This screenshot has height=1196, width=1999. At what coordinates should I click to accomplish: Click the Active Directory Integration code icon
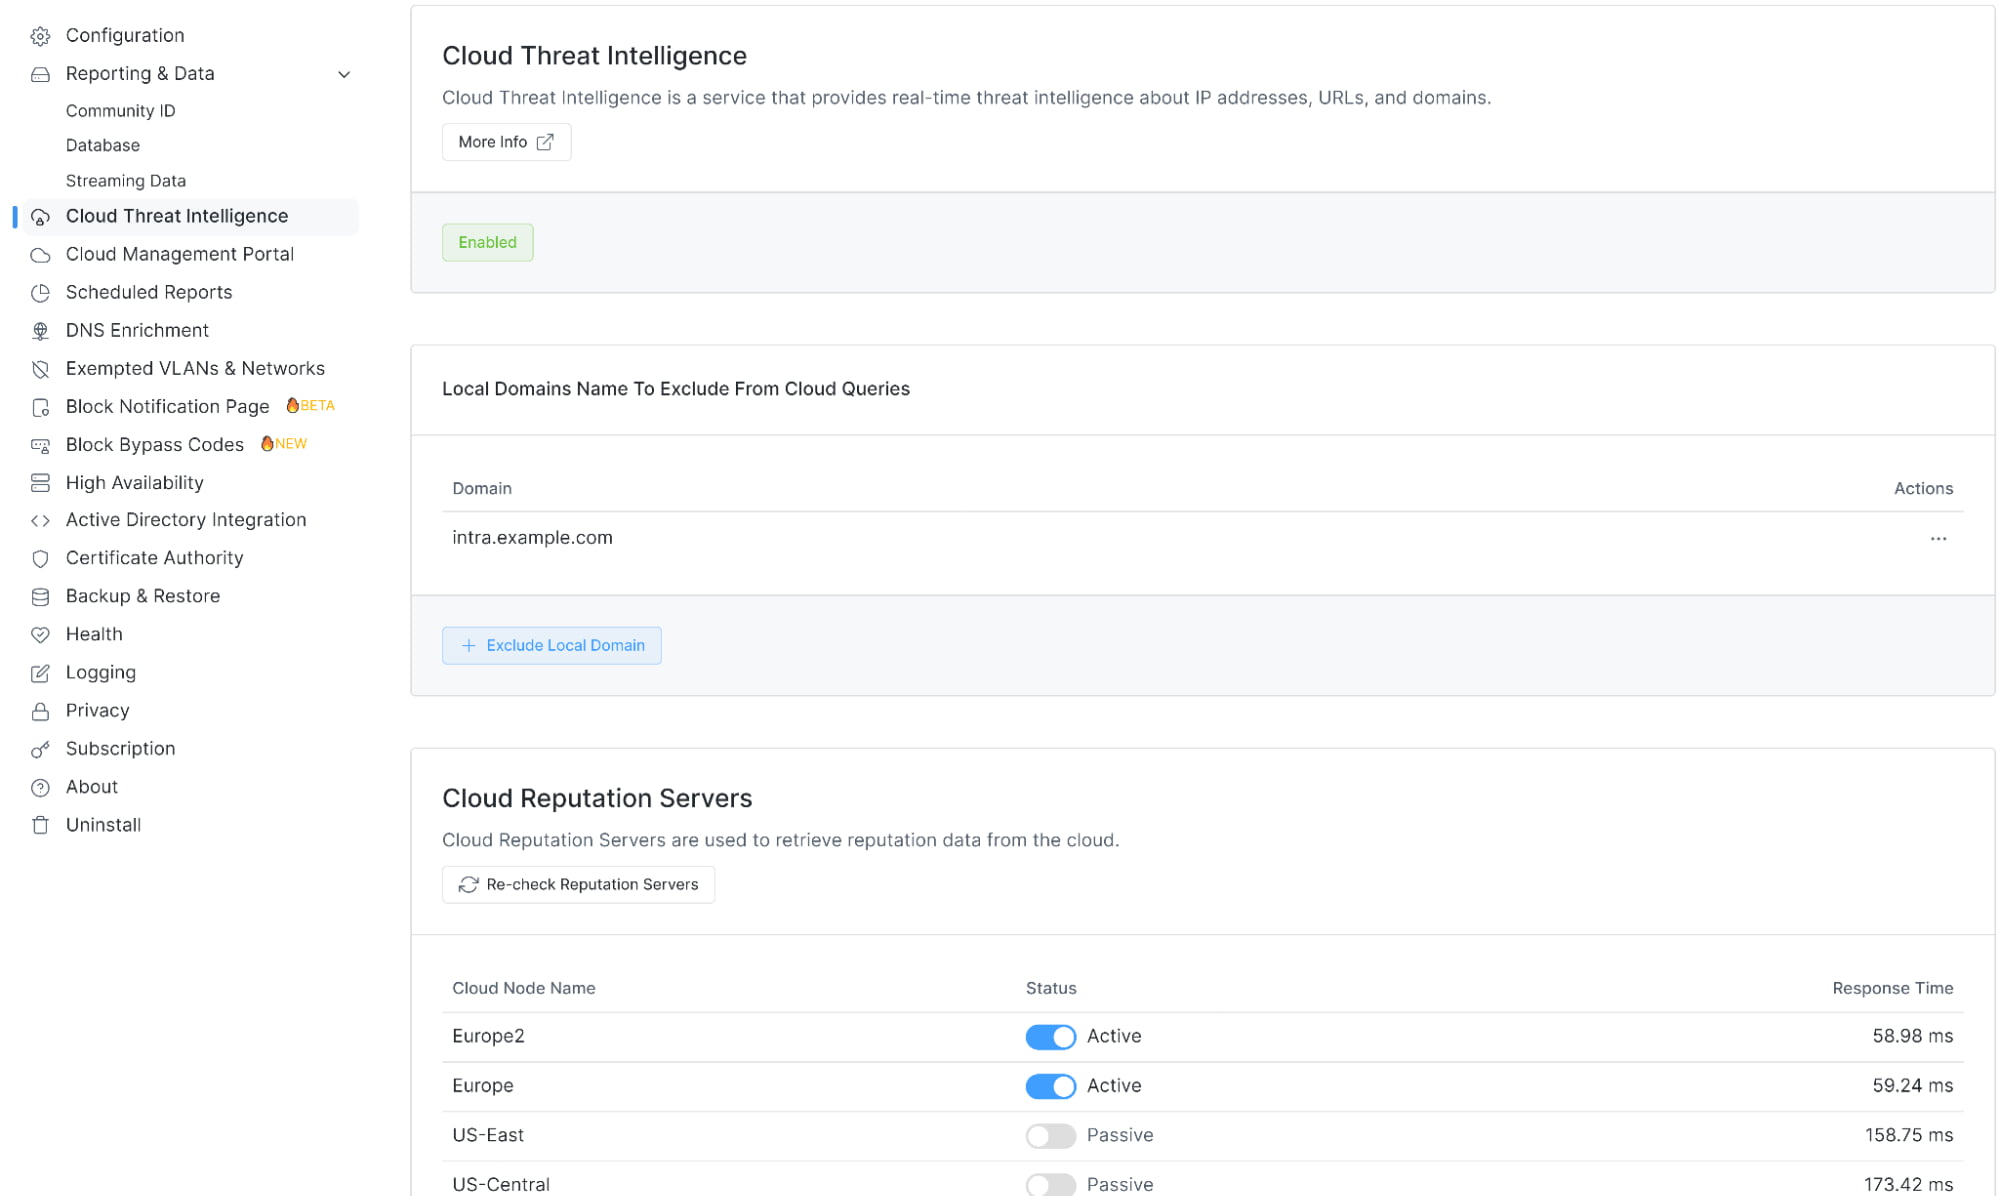(40, 520)
